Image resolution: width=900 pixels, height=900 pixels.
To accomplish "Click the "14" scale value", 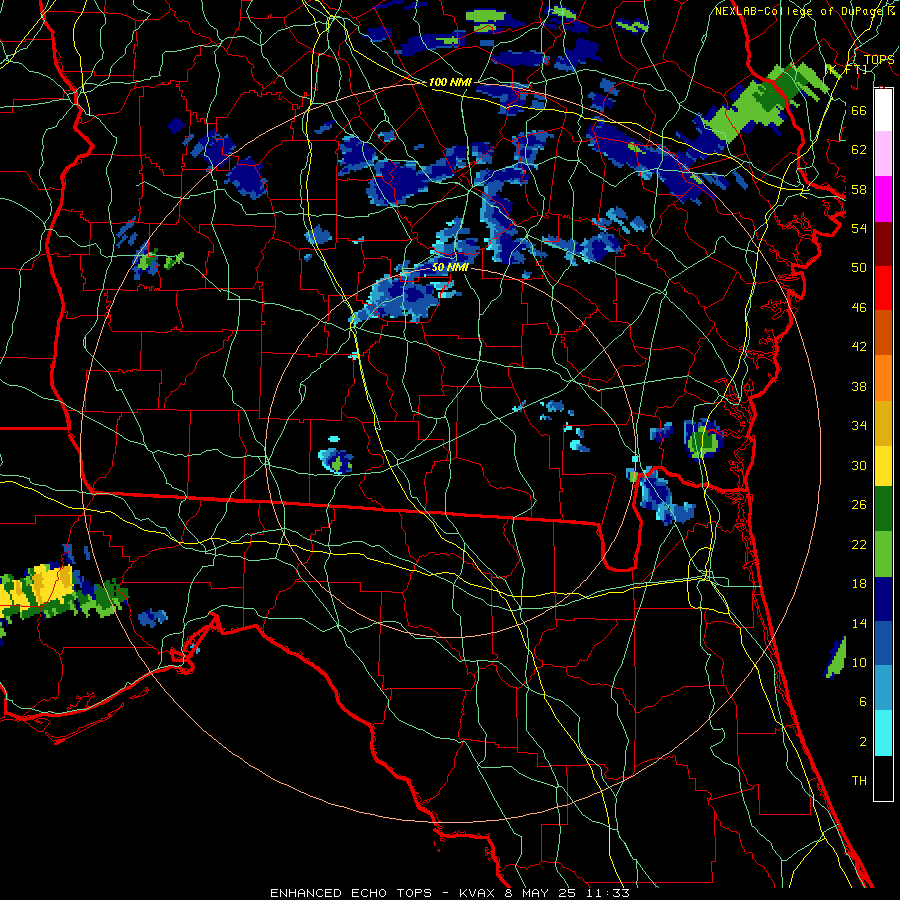I will [x=859, y=623].
